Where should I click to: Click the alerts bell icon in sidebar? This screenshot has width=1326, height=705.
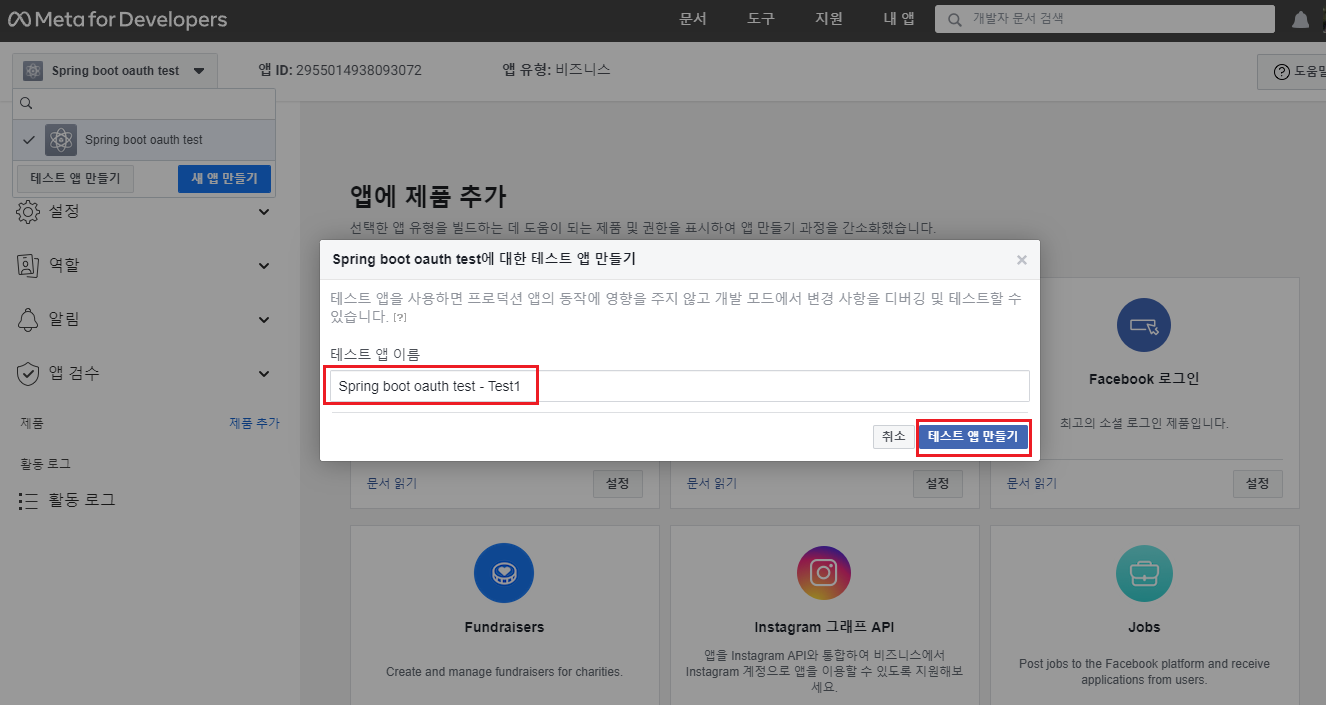pos(28,319)
